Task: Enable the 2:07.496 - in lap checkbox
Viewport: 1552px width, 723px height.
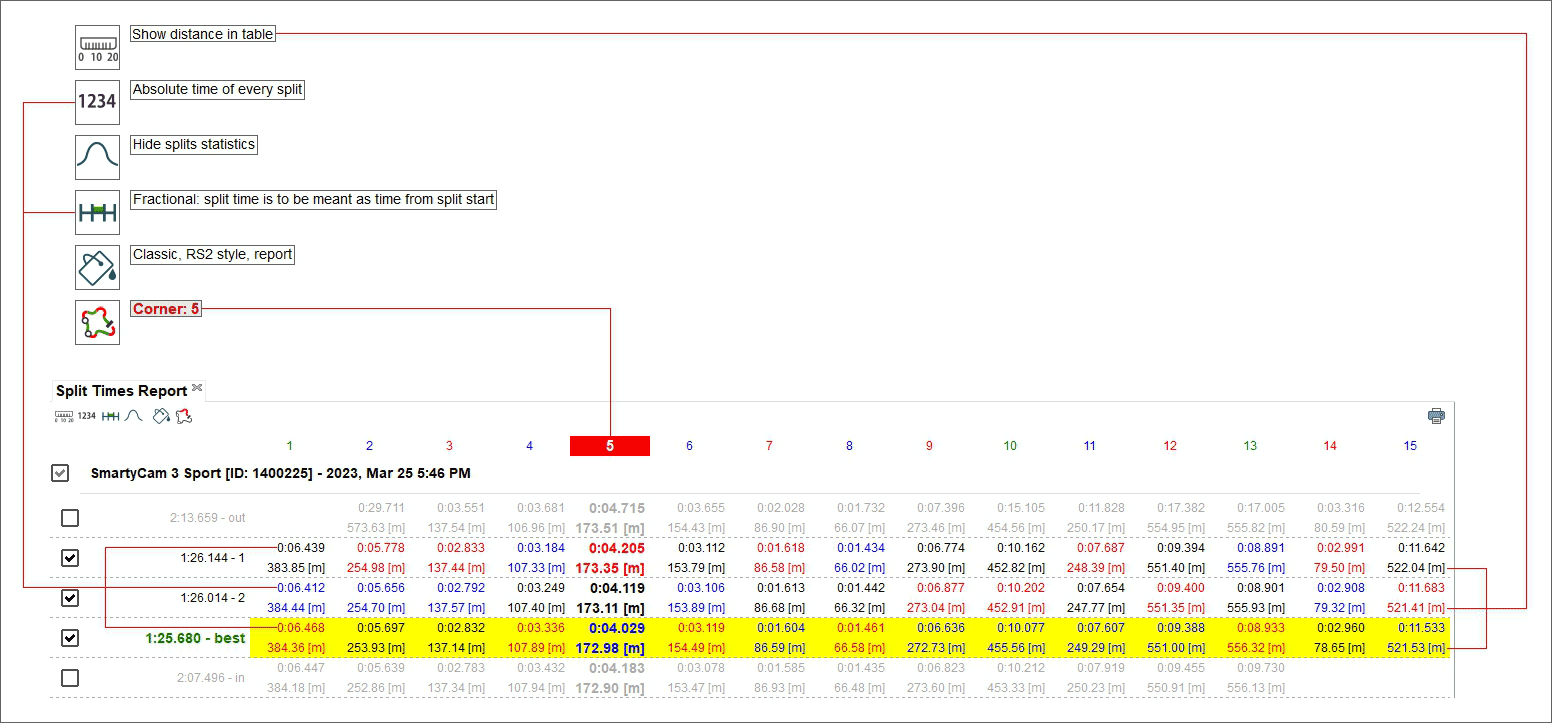Action: tap(70, 678)
